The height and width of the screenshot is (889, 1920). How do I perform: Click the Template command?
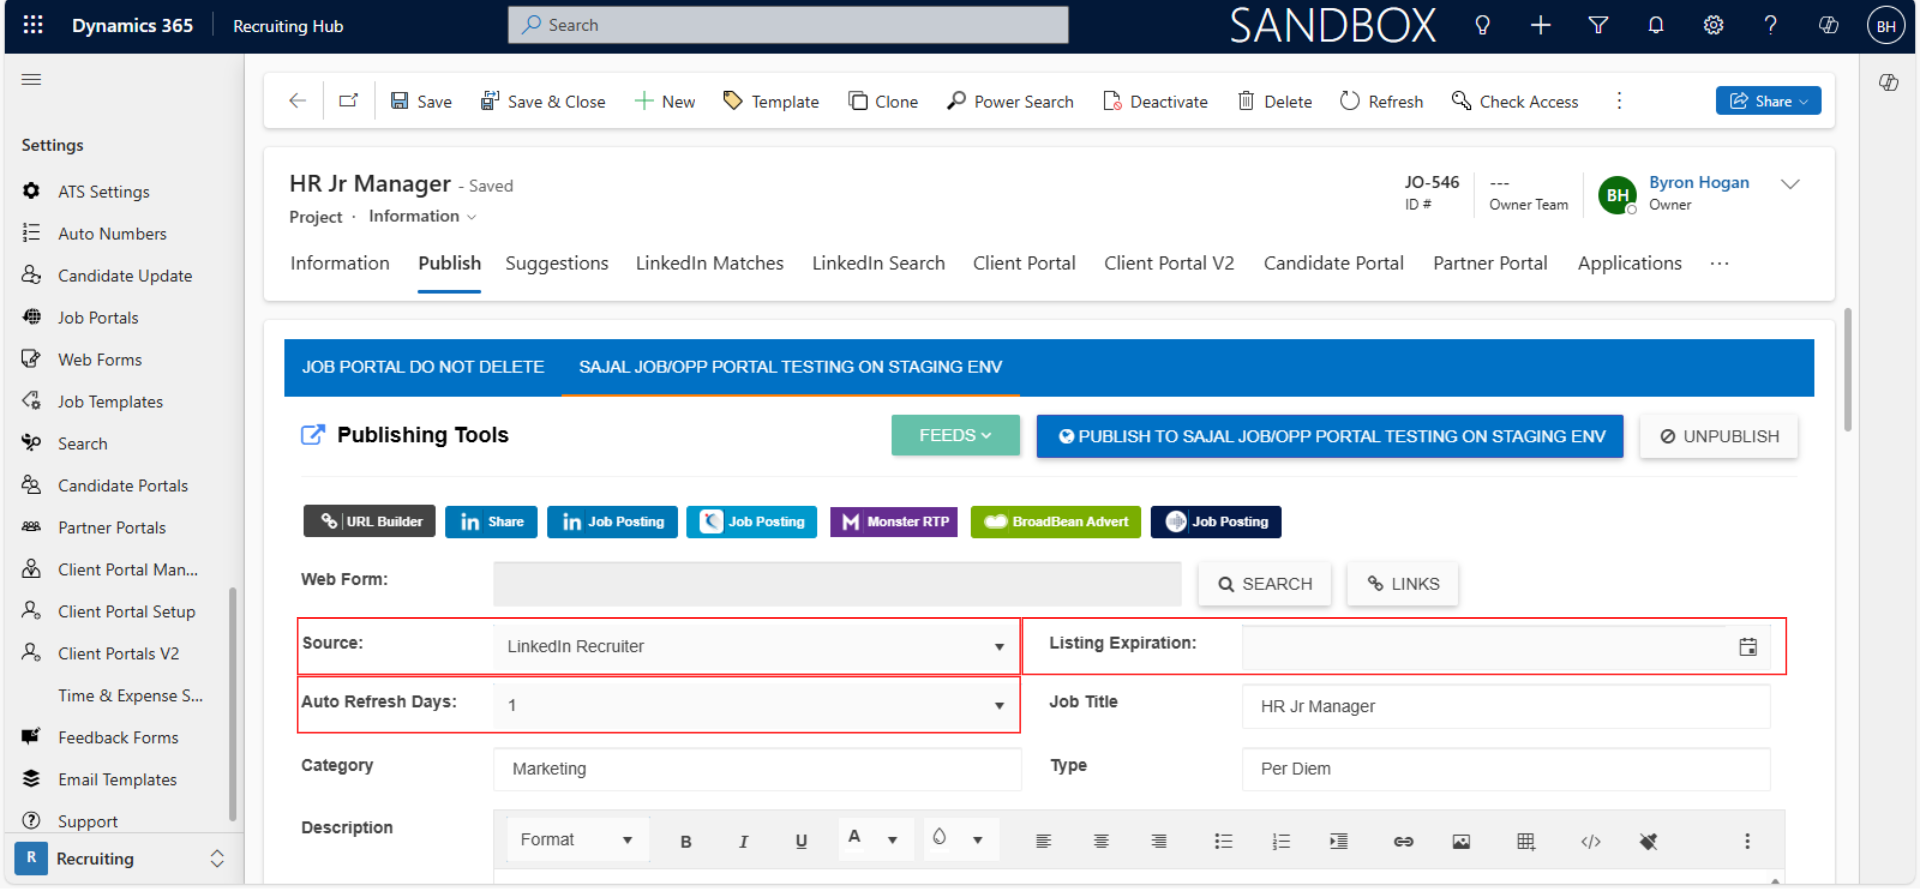pyautogui.click(x=771, y=101)
